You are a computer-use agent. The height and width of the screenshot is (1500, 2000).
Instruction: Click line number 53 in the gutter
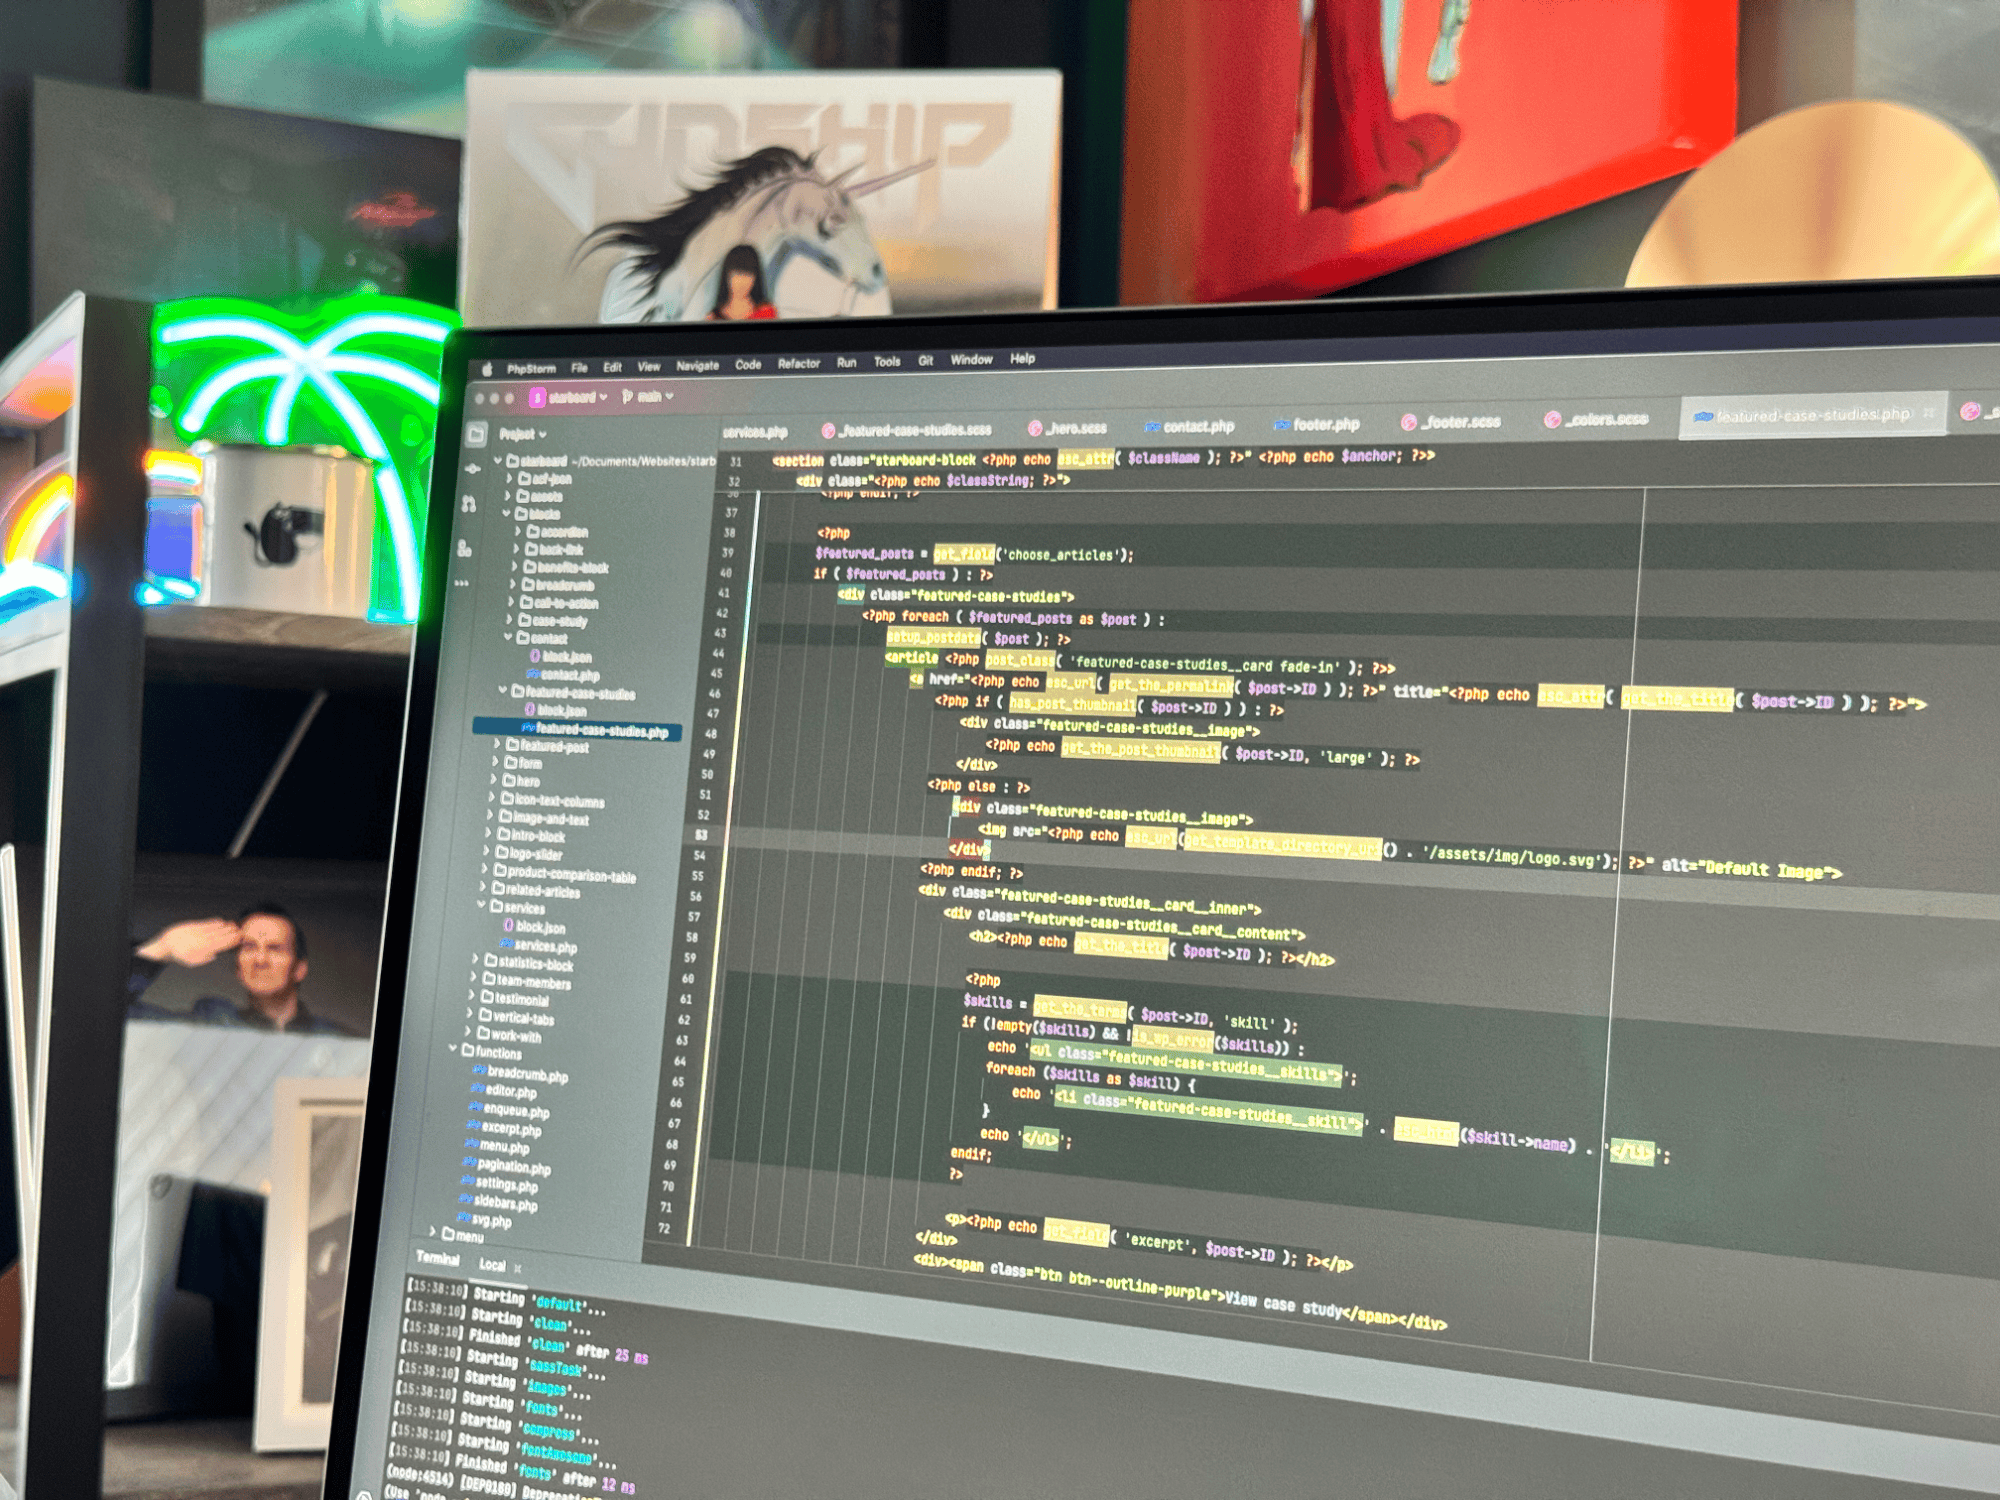click(x=701, y=834)
